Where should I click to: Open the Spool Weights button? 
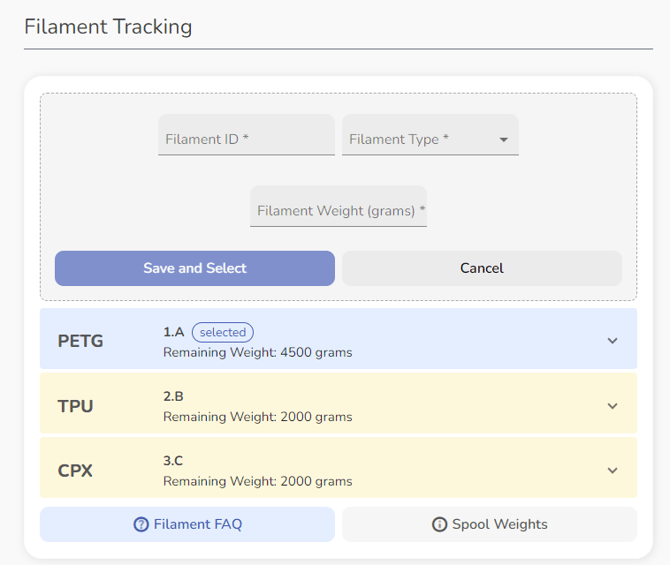490,524
